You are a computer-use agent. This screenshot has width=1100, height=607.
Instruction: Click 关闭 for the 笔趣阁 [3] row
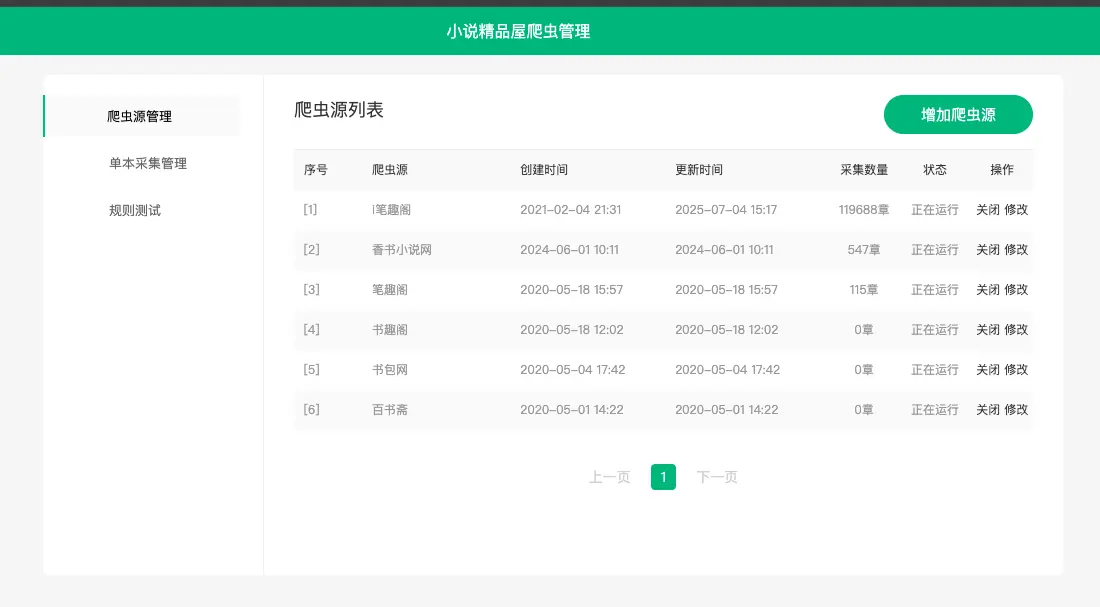[988, 290]
